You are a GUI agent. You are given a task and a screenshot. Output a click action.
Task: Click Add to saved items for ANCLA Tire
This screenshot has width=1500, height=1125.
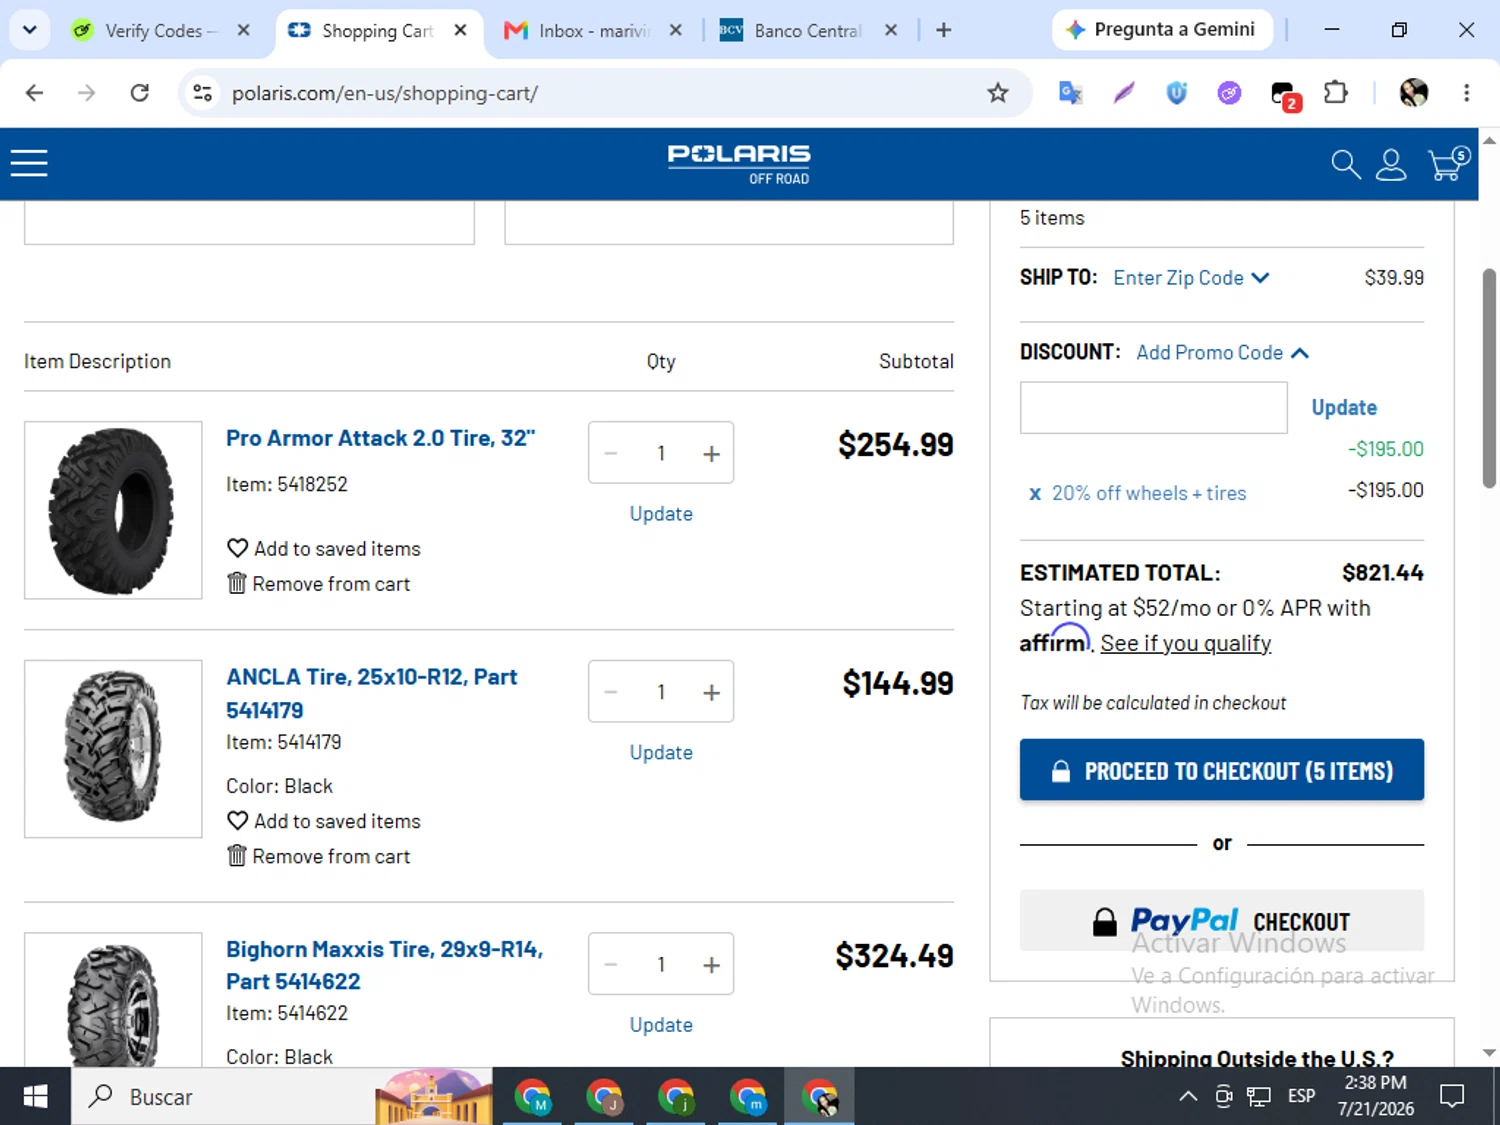tap(337, 821)
